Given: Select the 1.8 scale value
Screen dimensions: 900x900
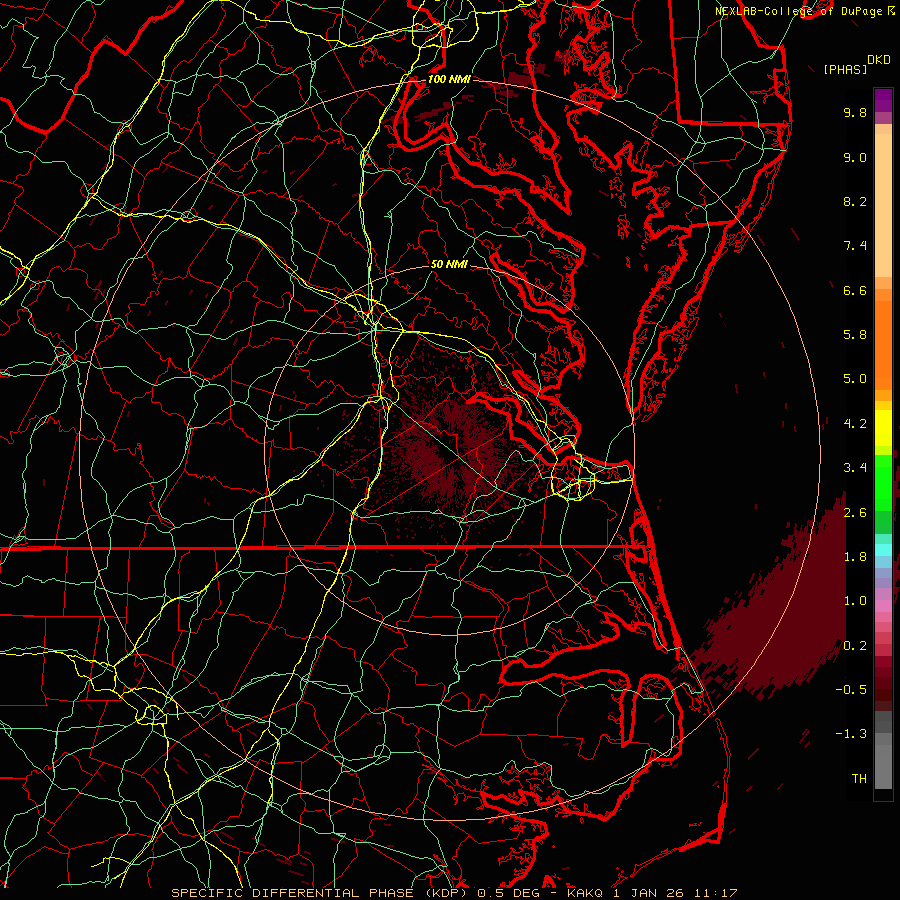Looking at the screenshot, I should pos(855,557).
